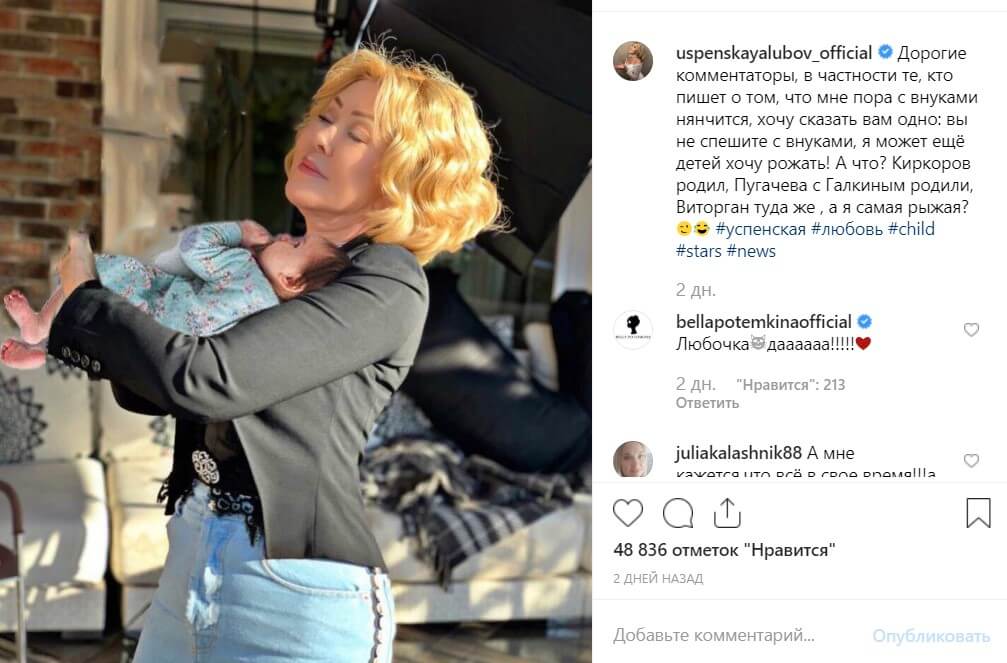The image size is (1007, 663).
Task: Open the #любовь hashtag
Action: 847,229
